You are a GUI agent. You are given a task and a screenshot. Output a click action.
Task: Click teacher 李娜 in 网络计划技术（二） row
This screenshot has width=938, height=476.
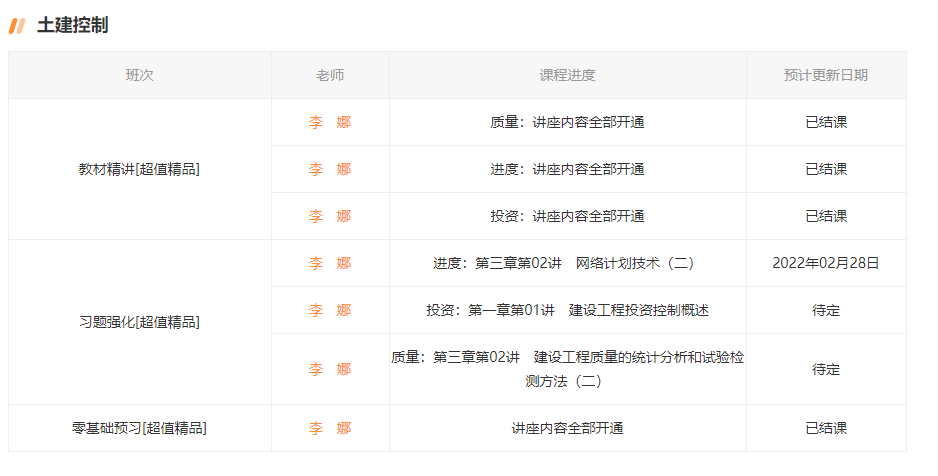(330, 263)
